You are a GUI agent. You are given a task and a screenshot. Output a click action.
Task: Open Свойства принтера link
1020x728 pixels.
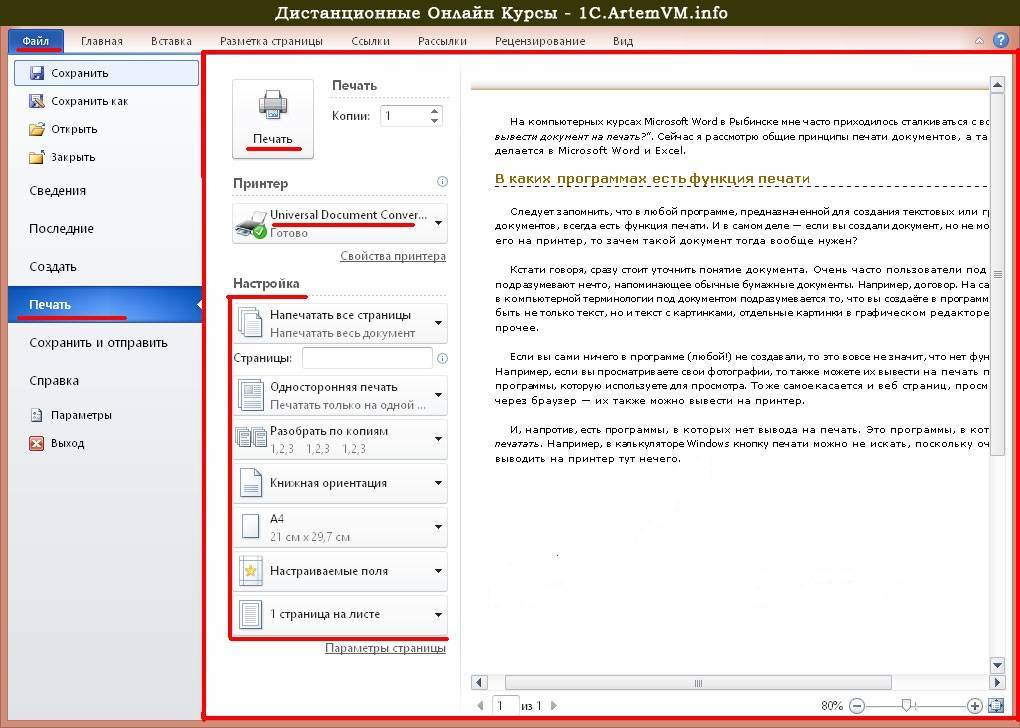[x=392, y=256]
